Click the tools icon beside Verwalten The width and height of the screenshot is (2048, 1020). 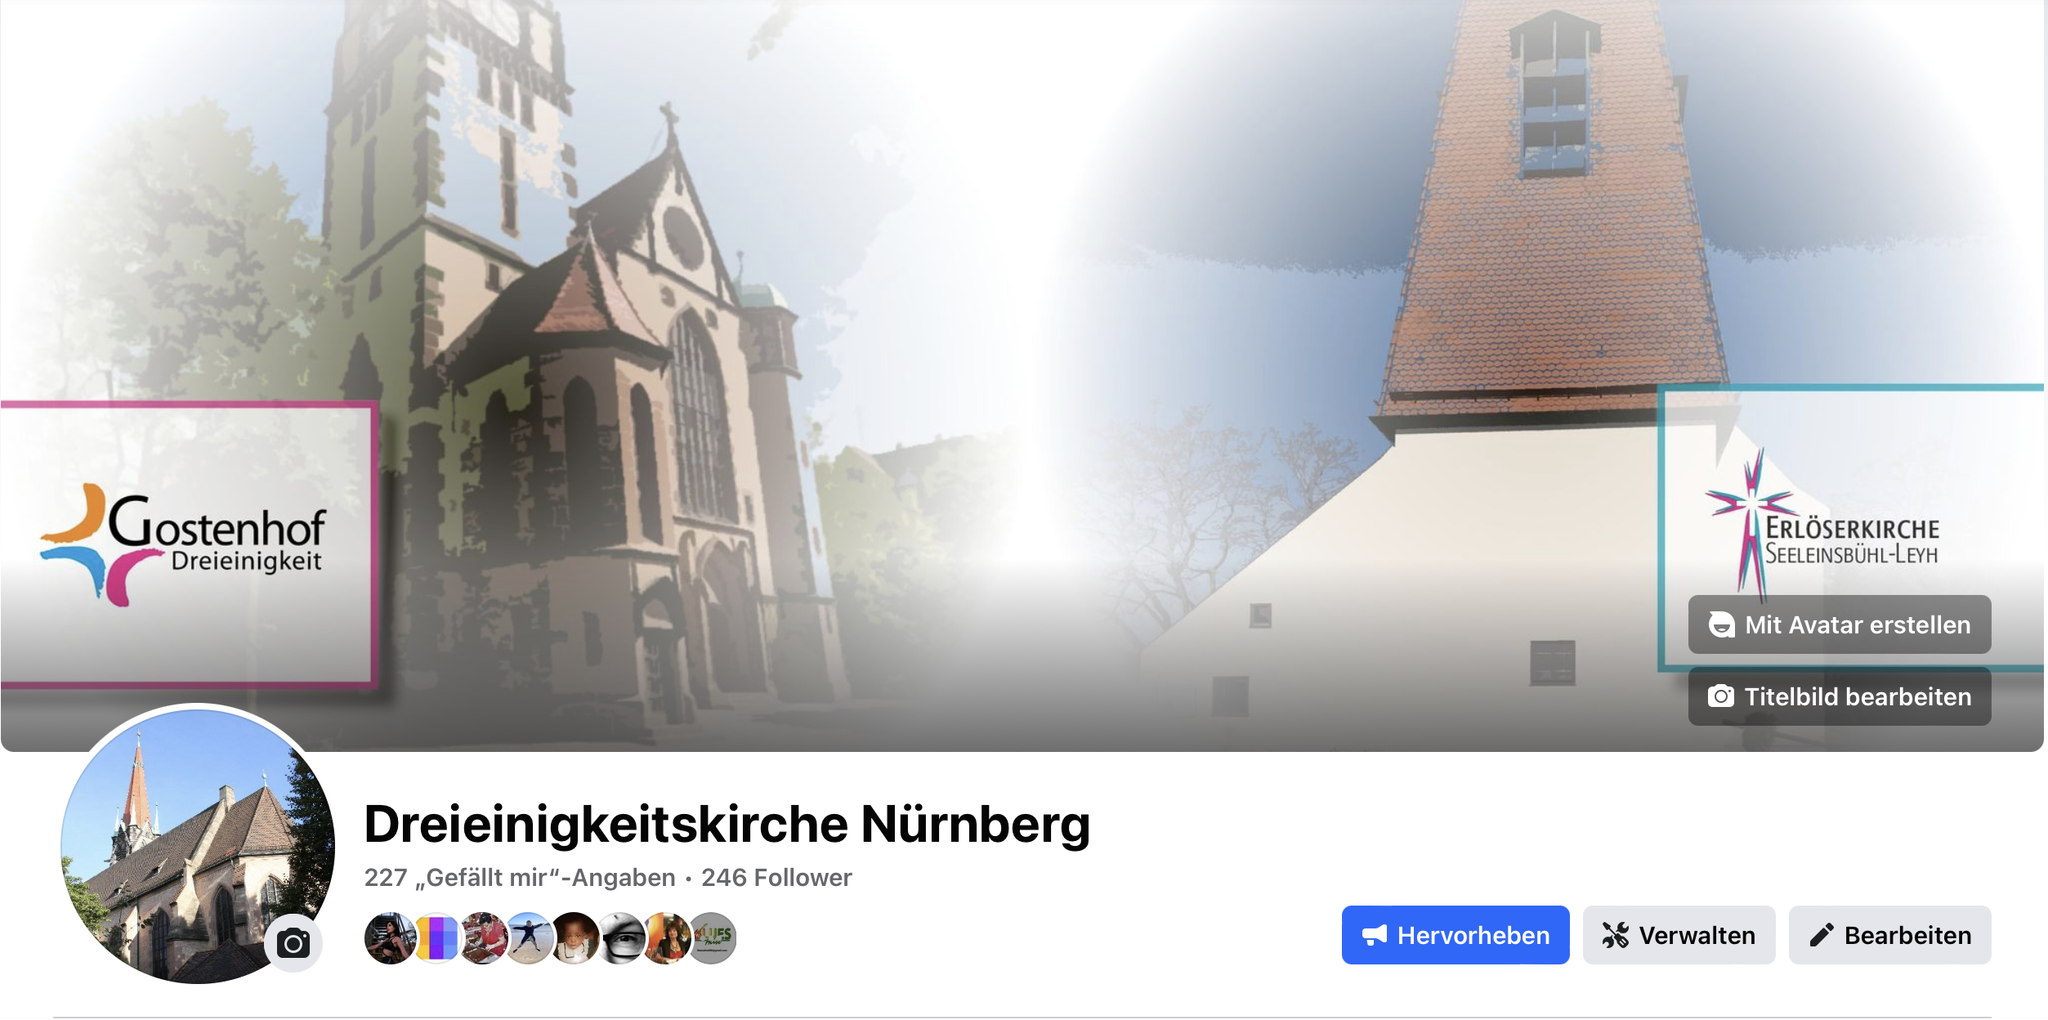point(1615,936)
